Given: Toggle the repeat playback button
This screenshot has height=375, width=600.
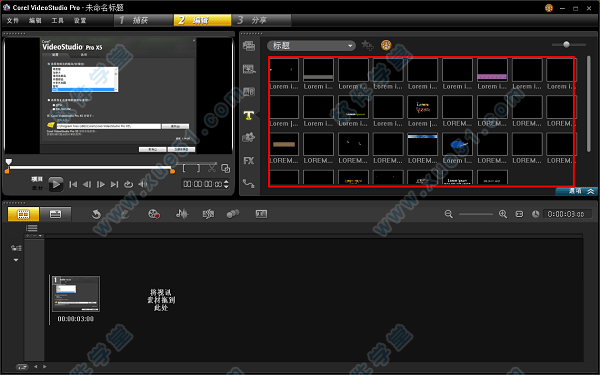Looking at the screenshot, I should click(x=128, y=184).
